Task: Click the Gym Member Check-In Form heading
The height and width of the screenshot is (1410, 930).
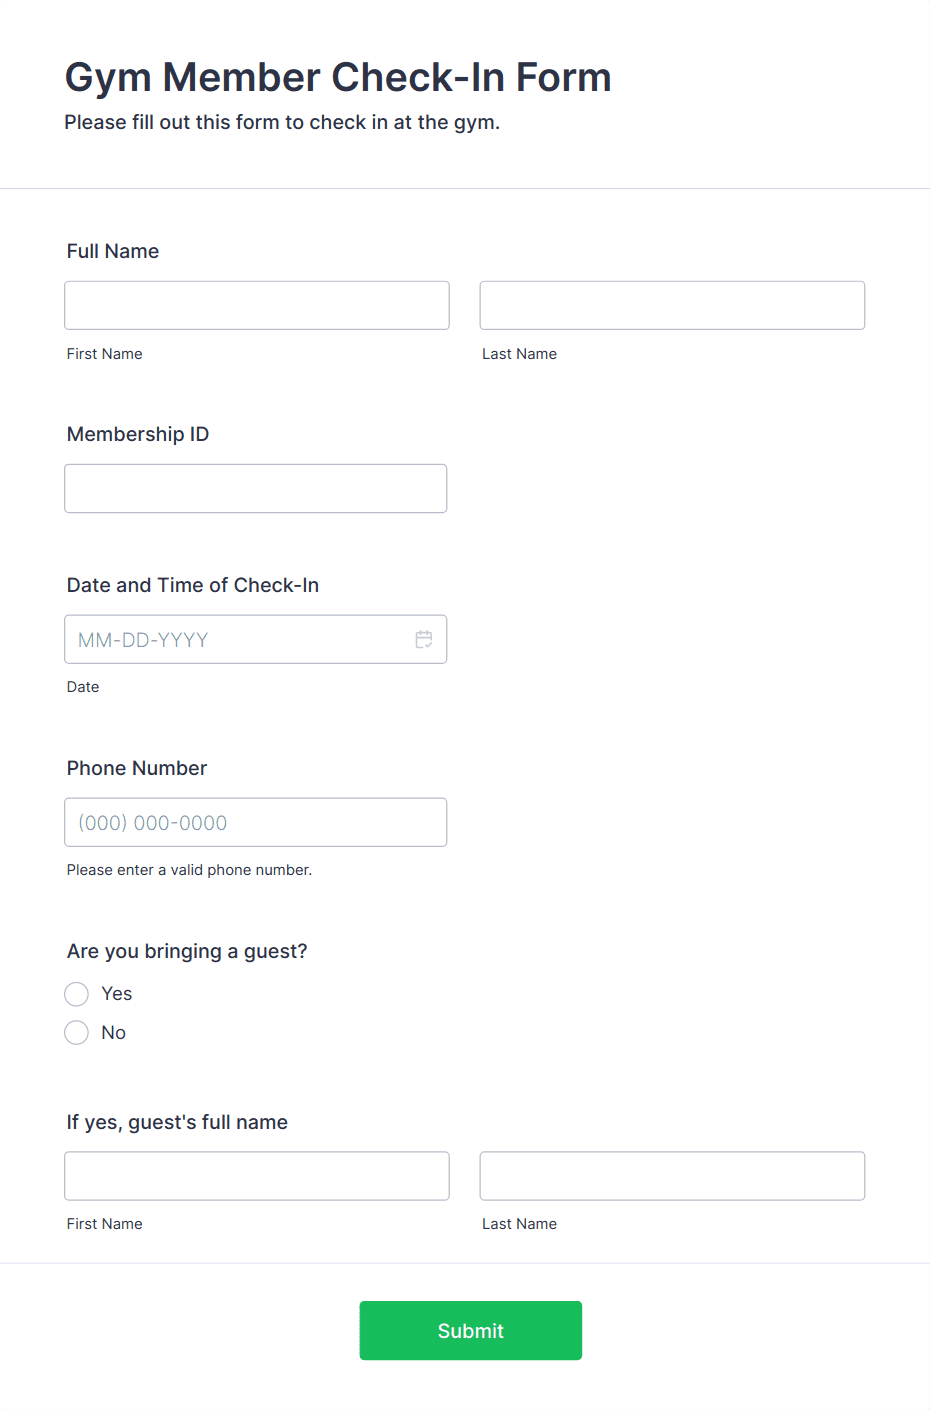Action: 338,78
